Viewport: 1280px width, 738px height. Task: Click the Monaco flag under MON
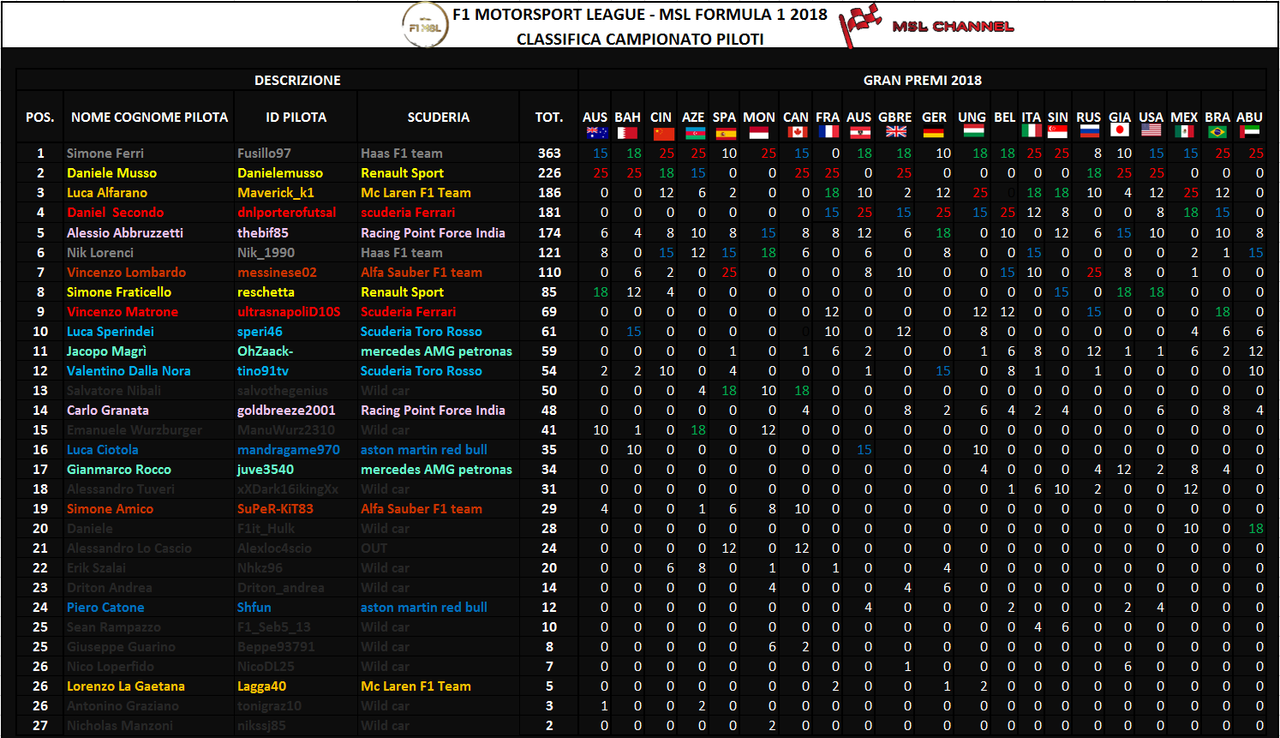point(759,132)
